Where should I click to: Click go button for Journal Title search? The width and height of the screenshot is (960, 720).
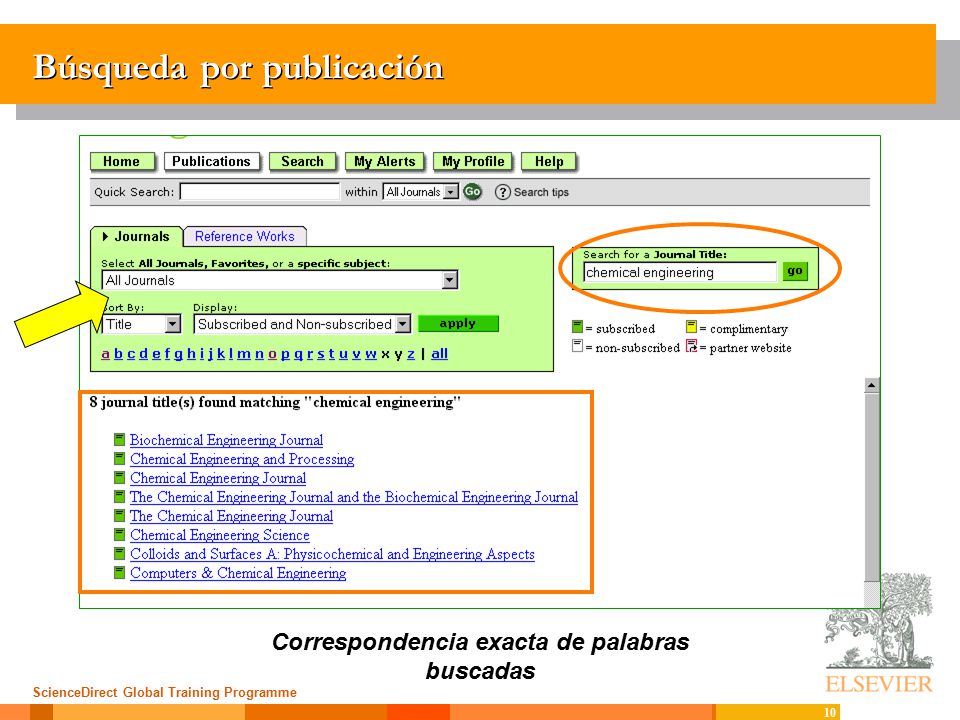point(795,271)
